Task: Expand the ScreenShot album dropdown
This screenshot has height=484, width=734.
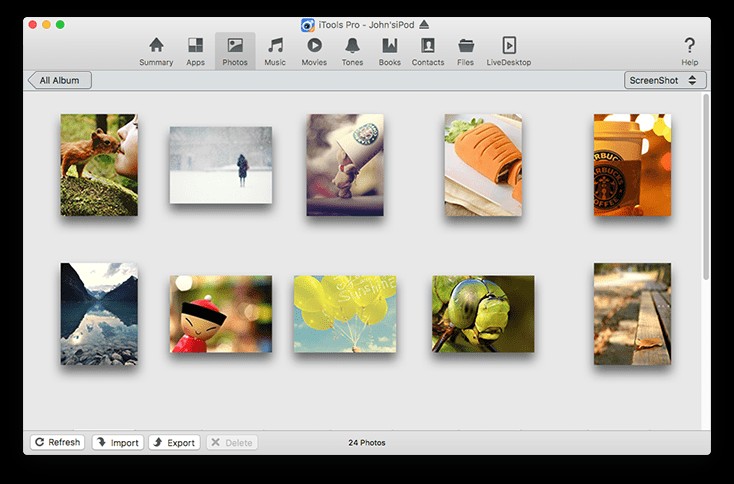Action: (665, 80)
